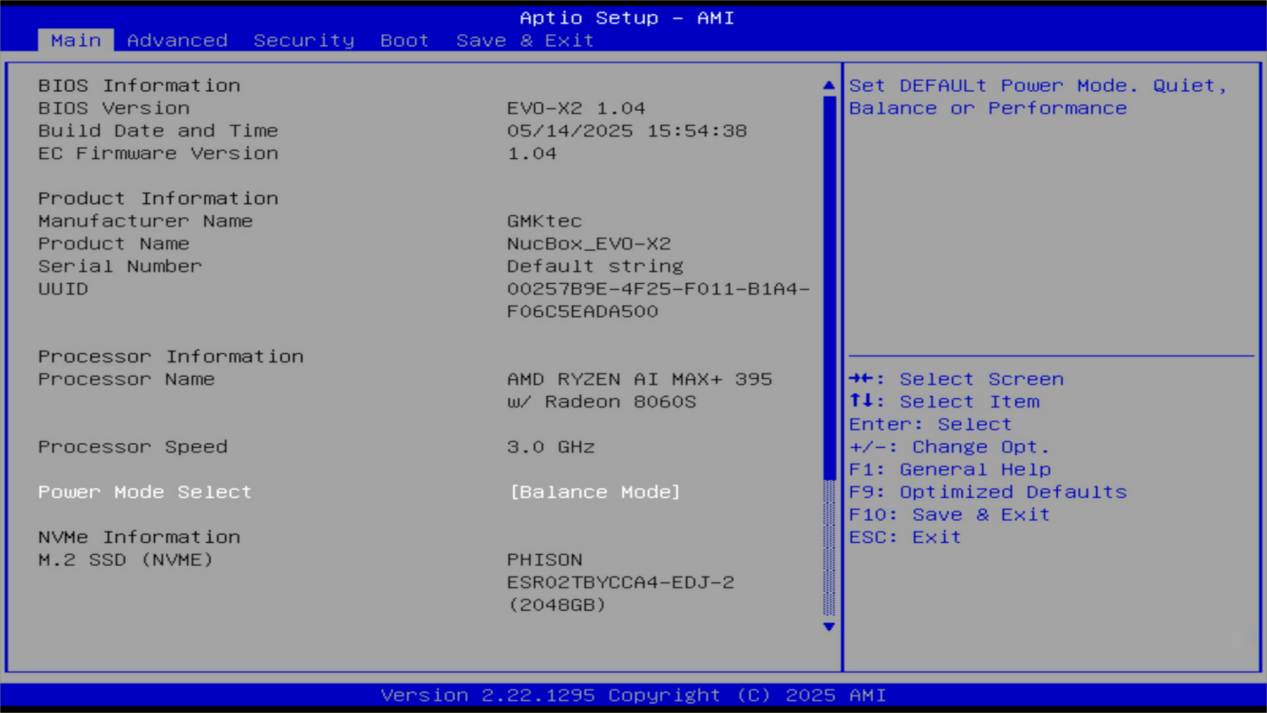Click the Product Name label
The image size is (1267, 713).
point(114,244)
